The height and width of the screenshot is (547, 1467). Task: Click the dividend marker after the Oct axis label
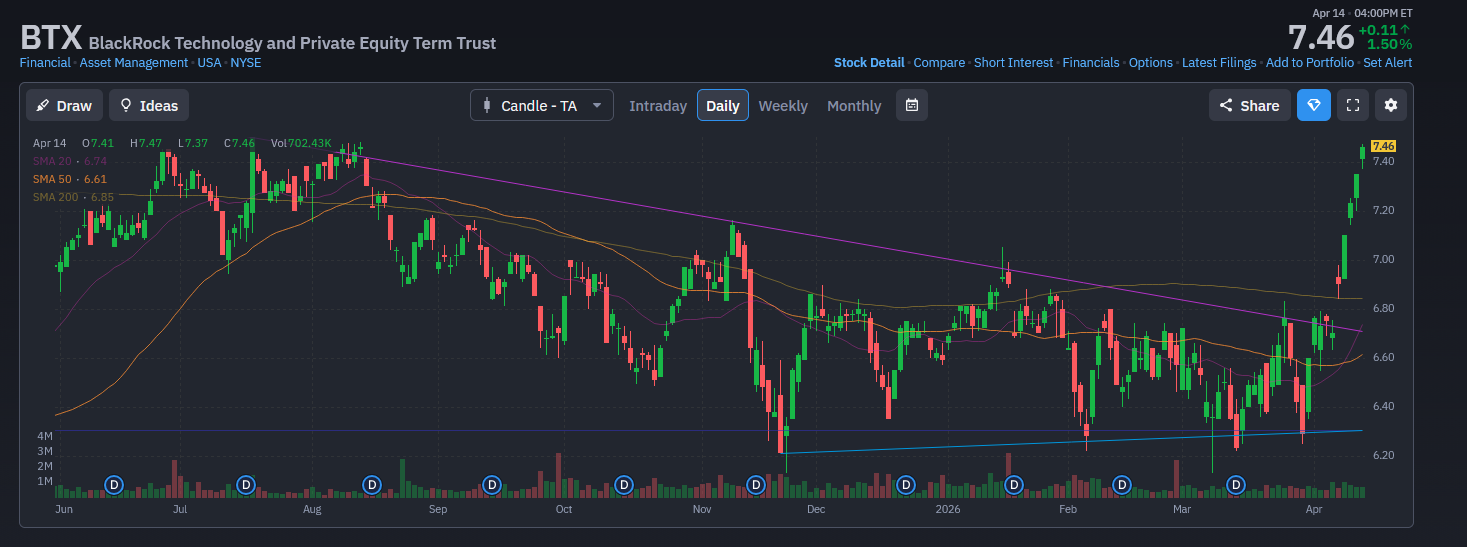(623, 485)
